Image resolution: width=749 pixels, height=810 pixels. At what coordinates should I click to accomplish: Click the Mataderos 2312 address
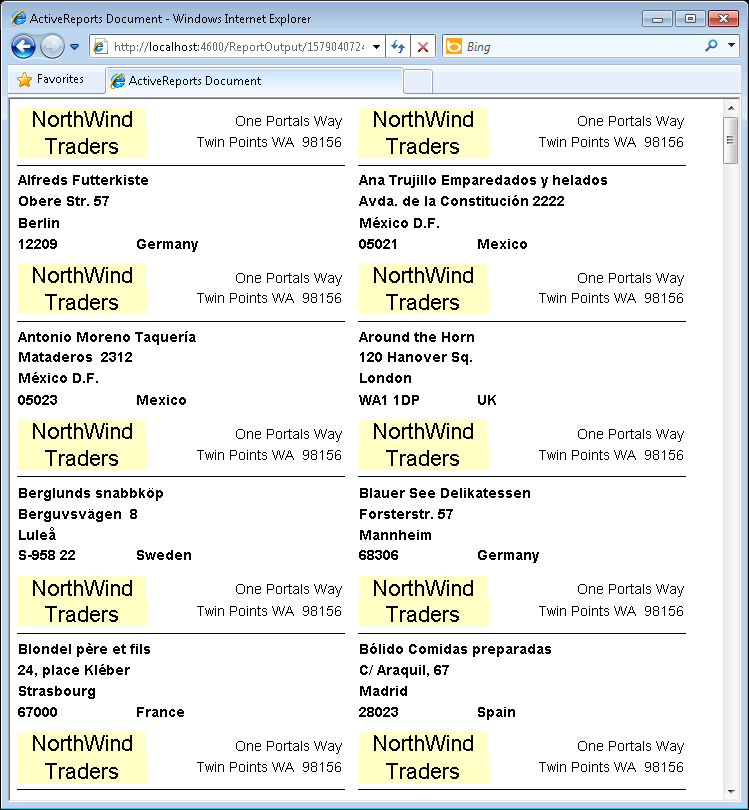pos(75,357)
